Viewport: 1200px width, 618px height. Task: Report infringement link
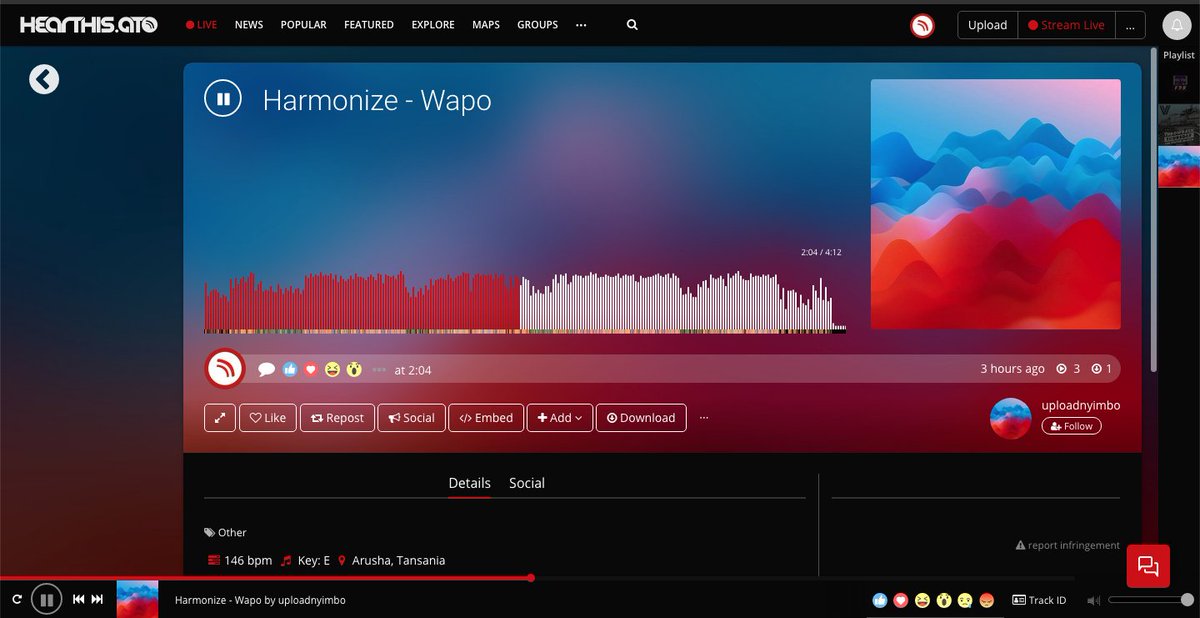click(1067, 545)
